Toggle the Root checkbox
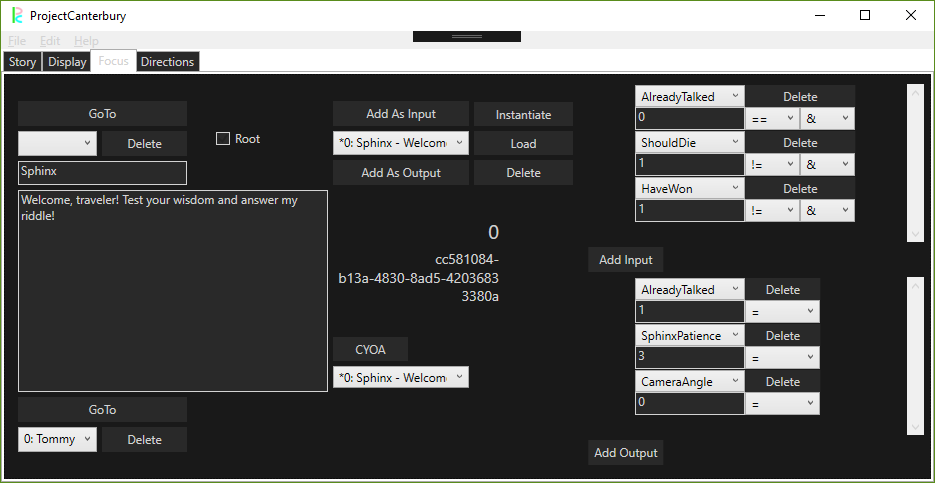Viewport: 935px width, 483px height. (x=223, y=139)
